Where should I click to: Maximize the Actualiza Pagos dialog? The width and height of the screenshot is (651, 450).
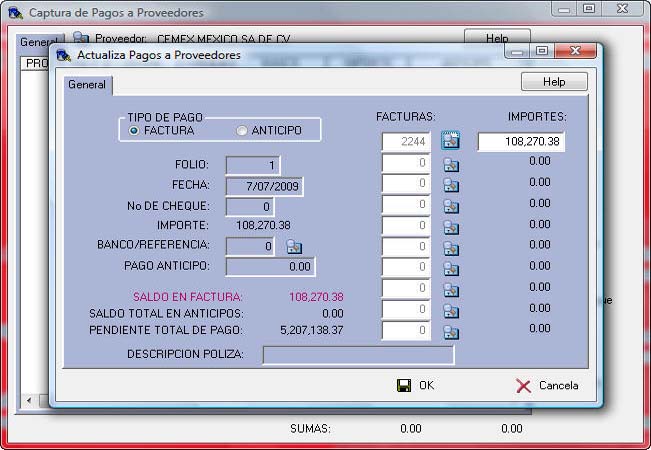pyautogui.click(x=541, y=51)
